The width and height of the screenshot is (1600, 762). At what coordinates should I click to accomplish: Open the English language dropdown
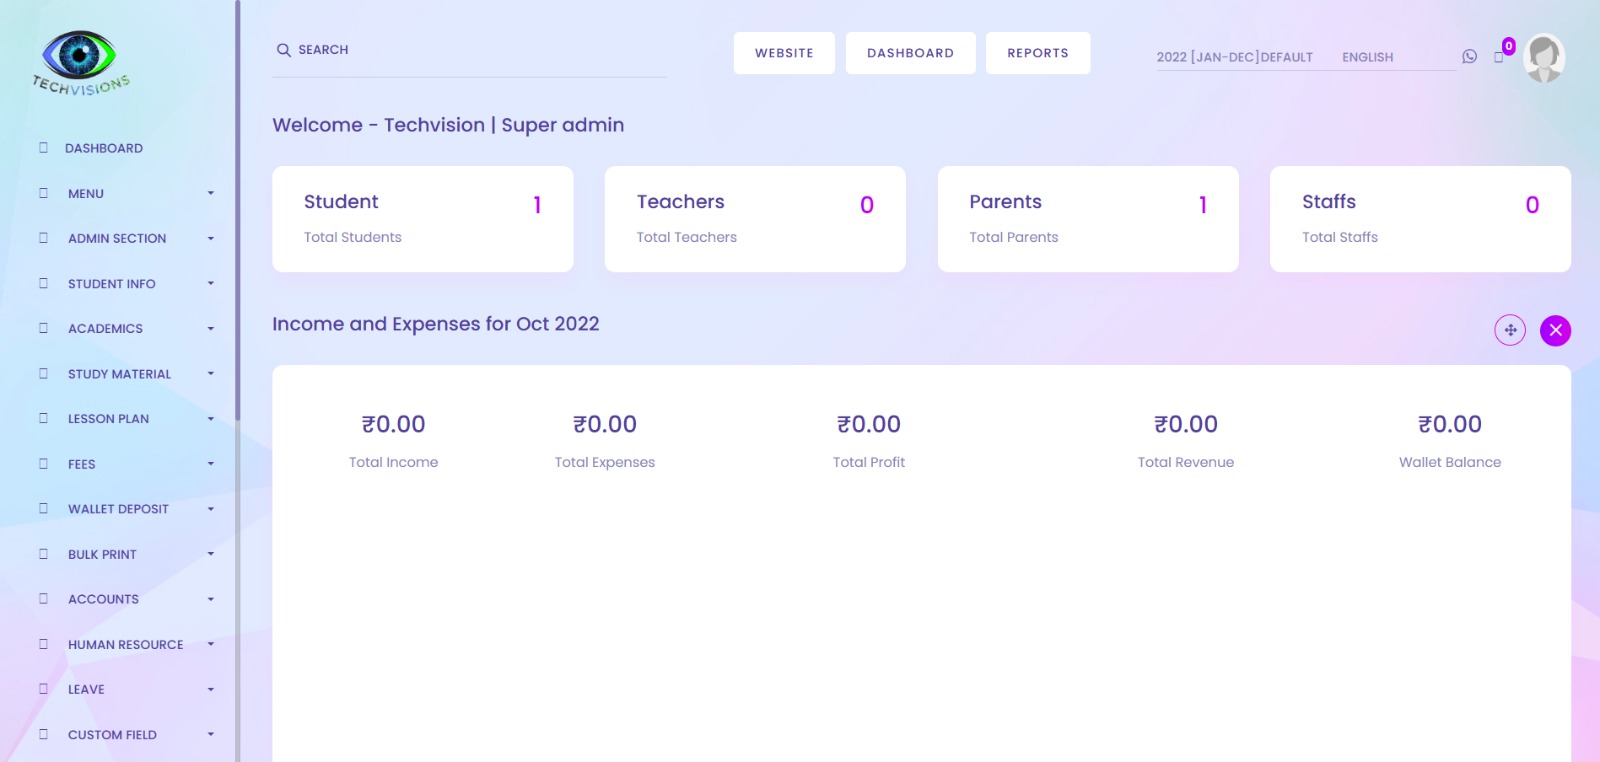click(1367, 57)
